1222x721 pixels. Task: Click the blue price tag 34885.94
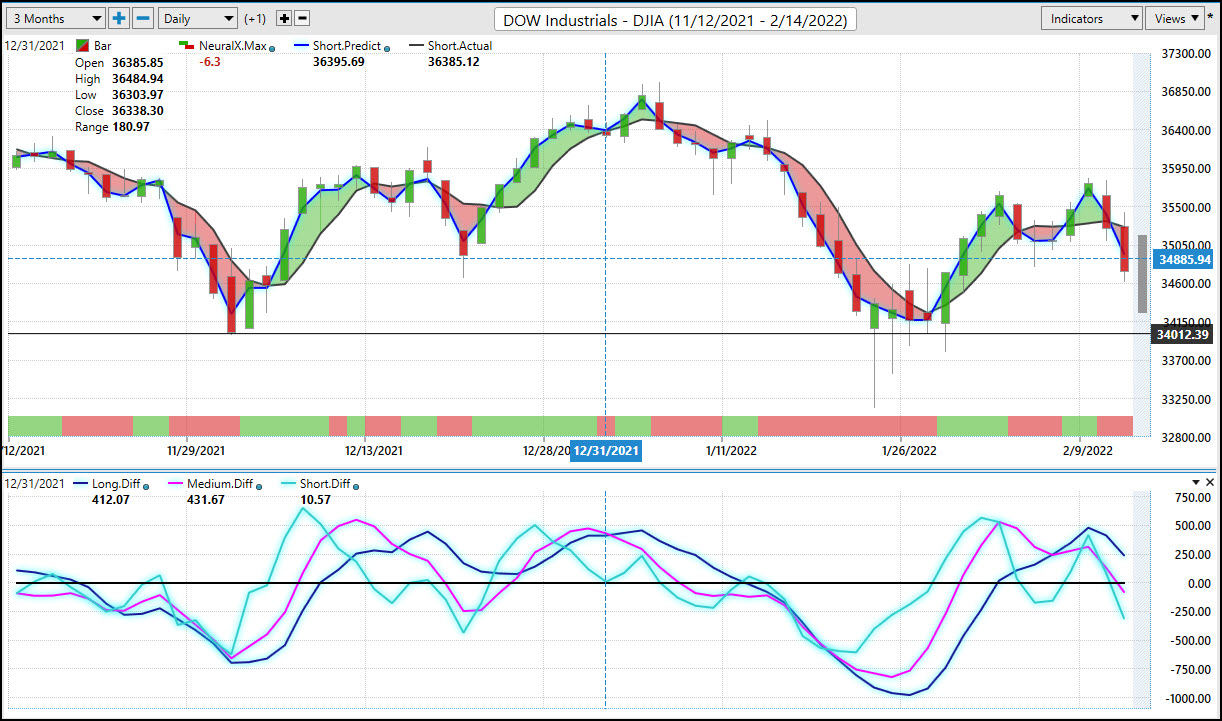click(1183, 259)
